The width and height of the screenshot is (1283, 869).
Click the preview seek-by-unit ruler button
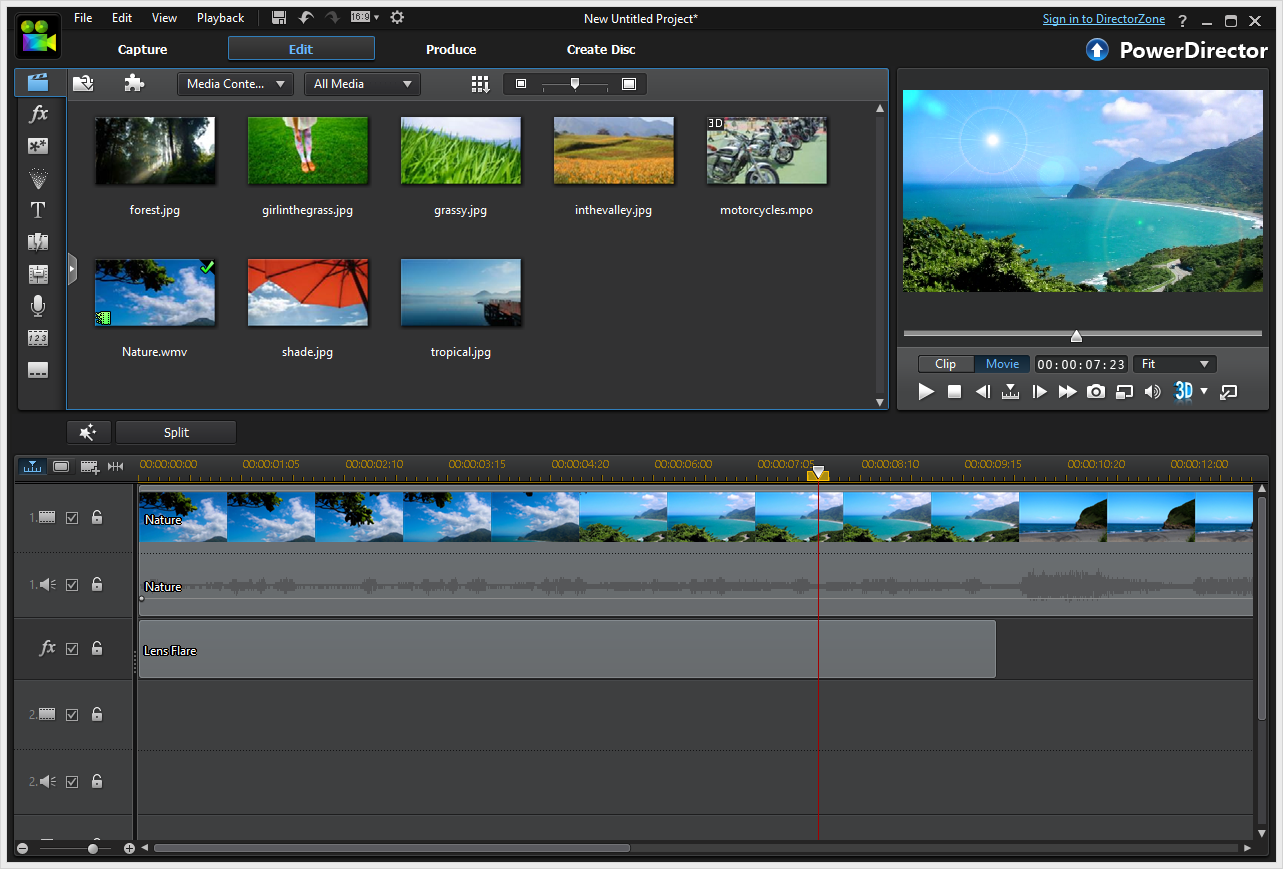coord(1011,392)
